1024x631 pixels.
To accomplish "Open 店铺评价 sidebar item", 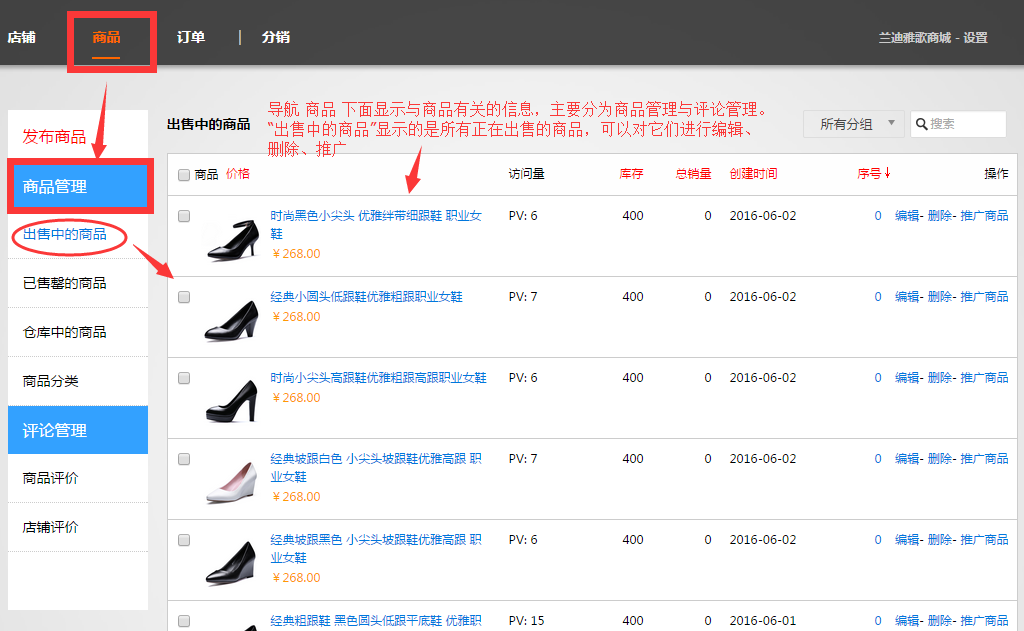I will pos(50,527).
